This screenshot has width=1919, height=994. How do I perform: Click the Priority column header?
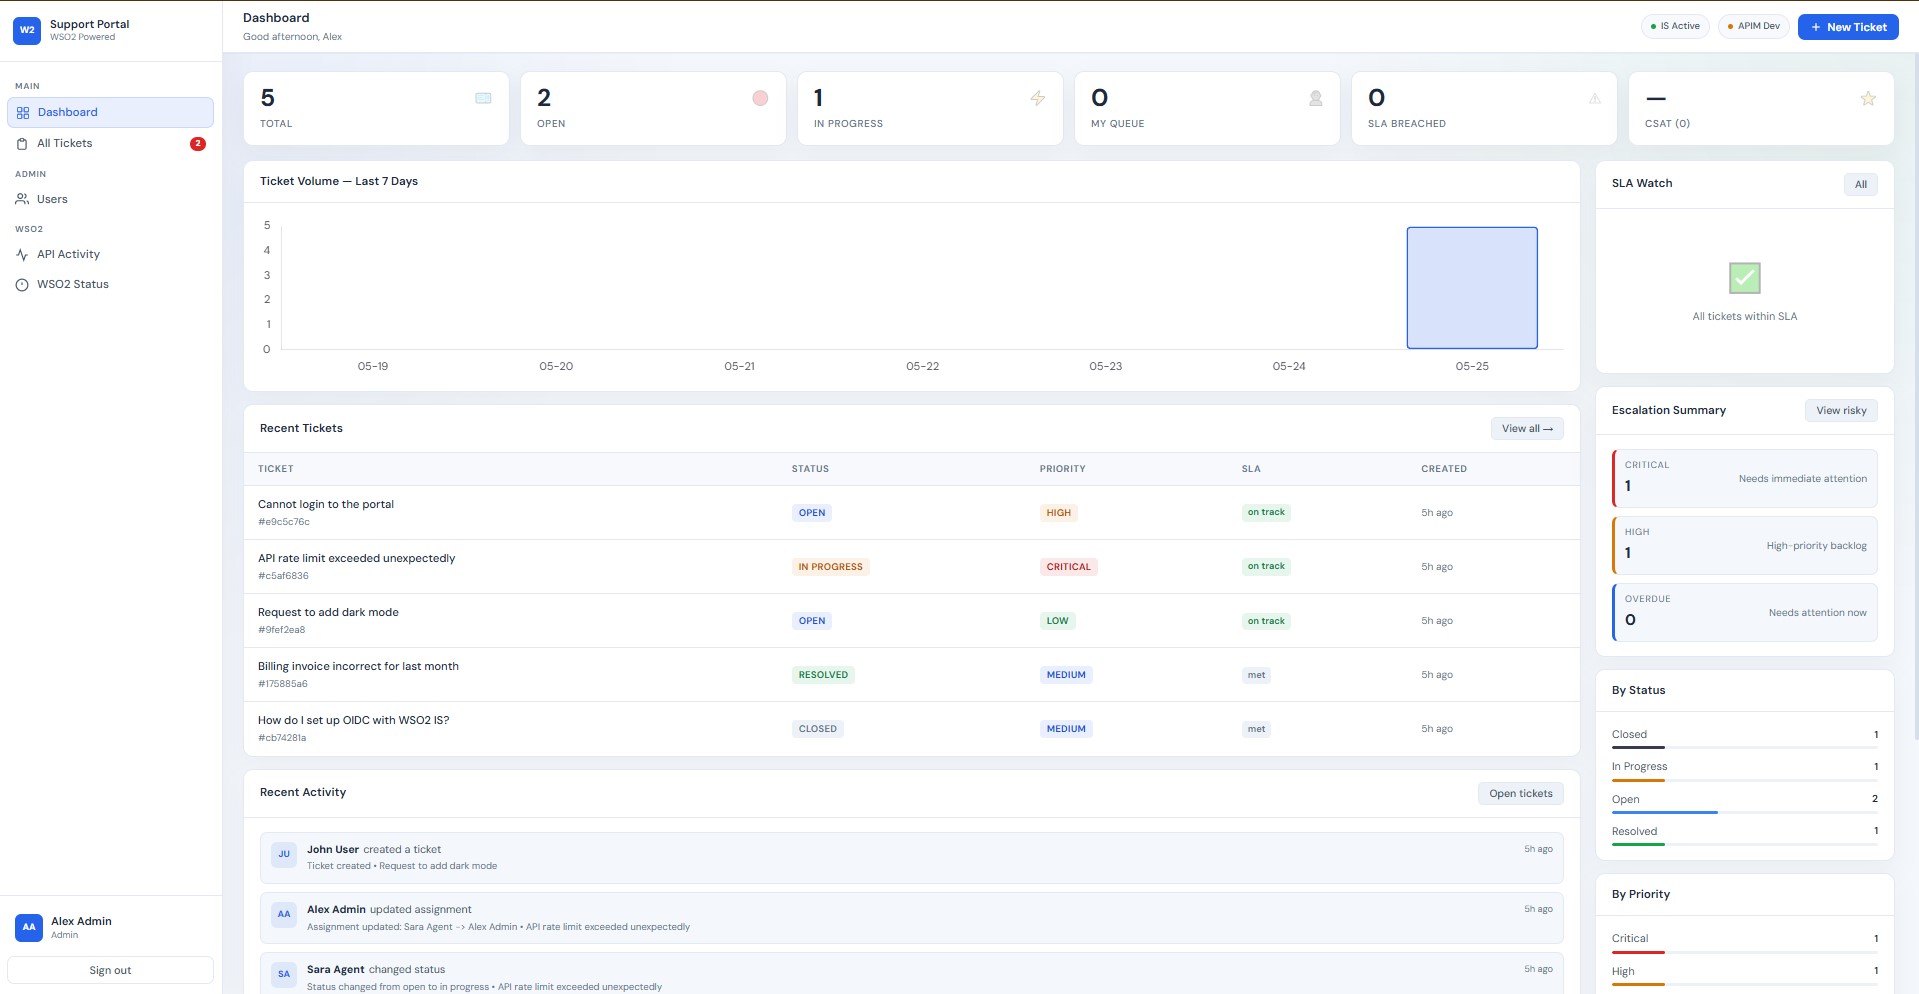click(x=1062, y=469)
